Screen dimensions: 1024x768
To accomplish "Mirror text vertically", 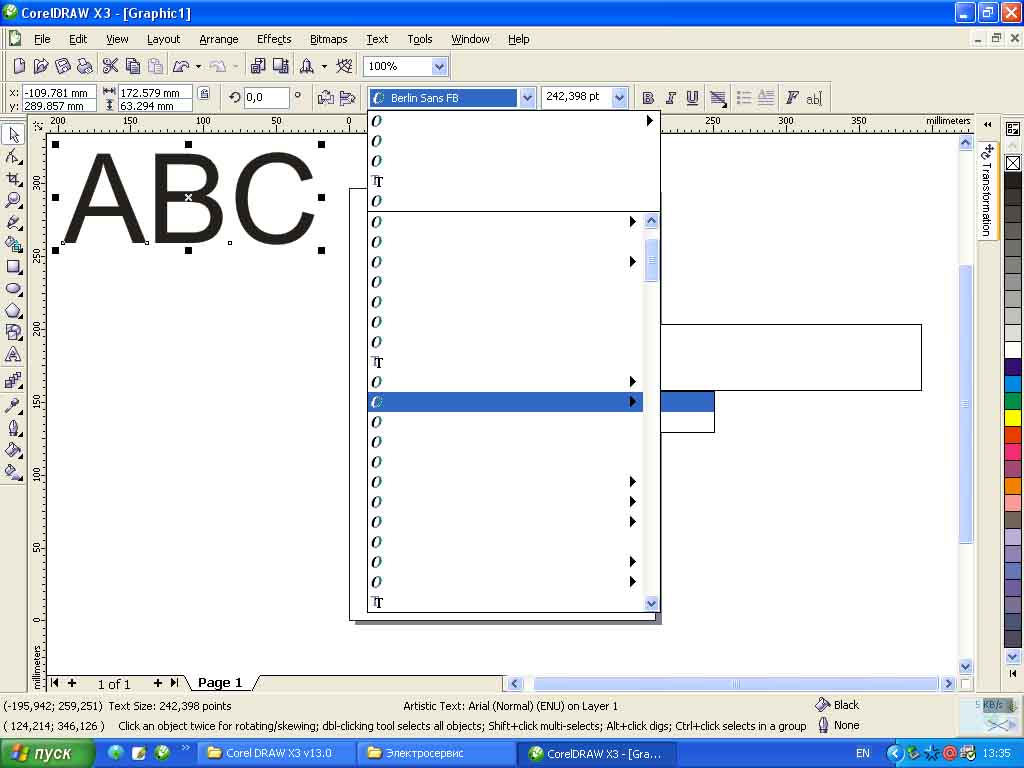I will [347, 97].
